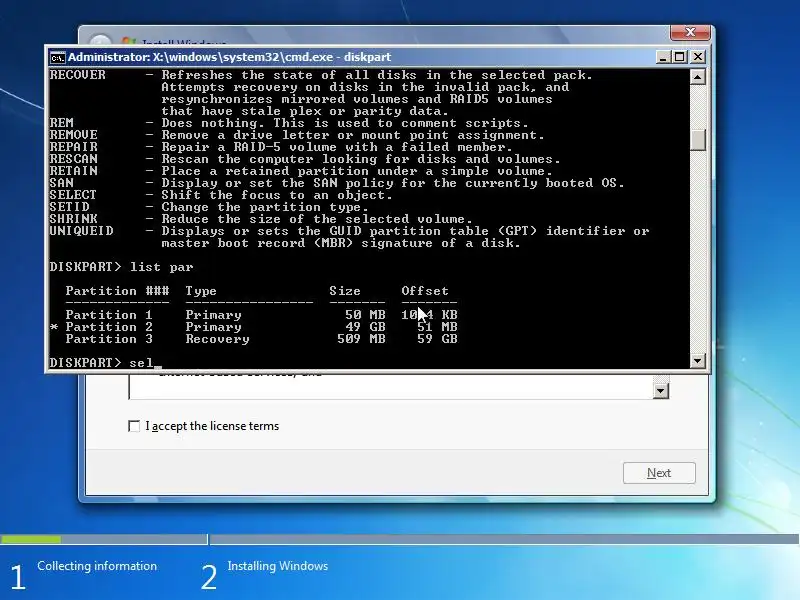Click scroll down arrow in command prompt
Screen dimensions: 800x600
(697, 361)
